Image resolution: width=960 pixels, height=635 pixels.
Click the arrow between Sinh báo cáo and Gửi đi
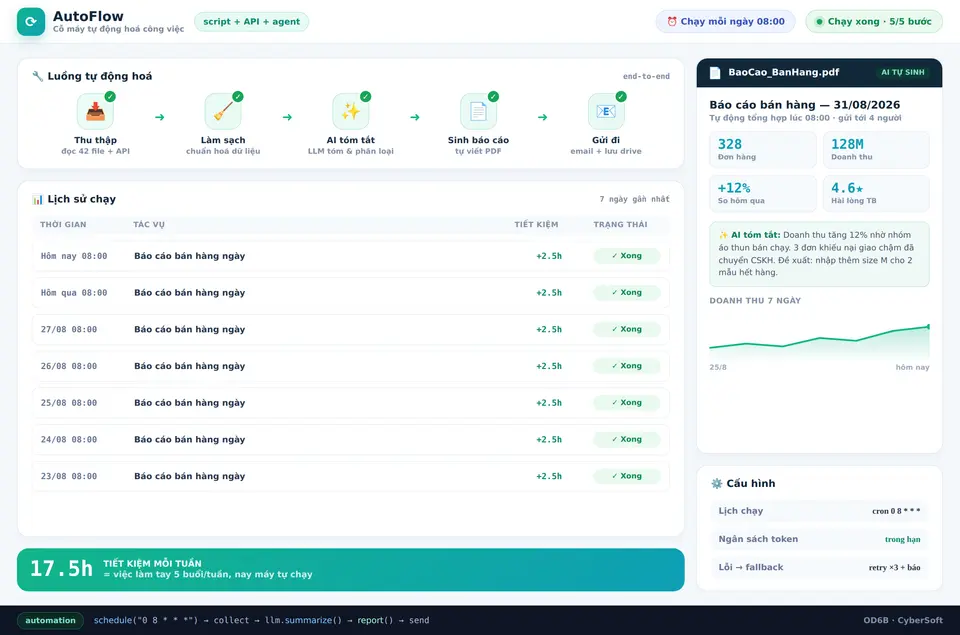542,117
